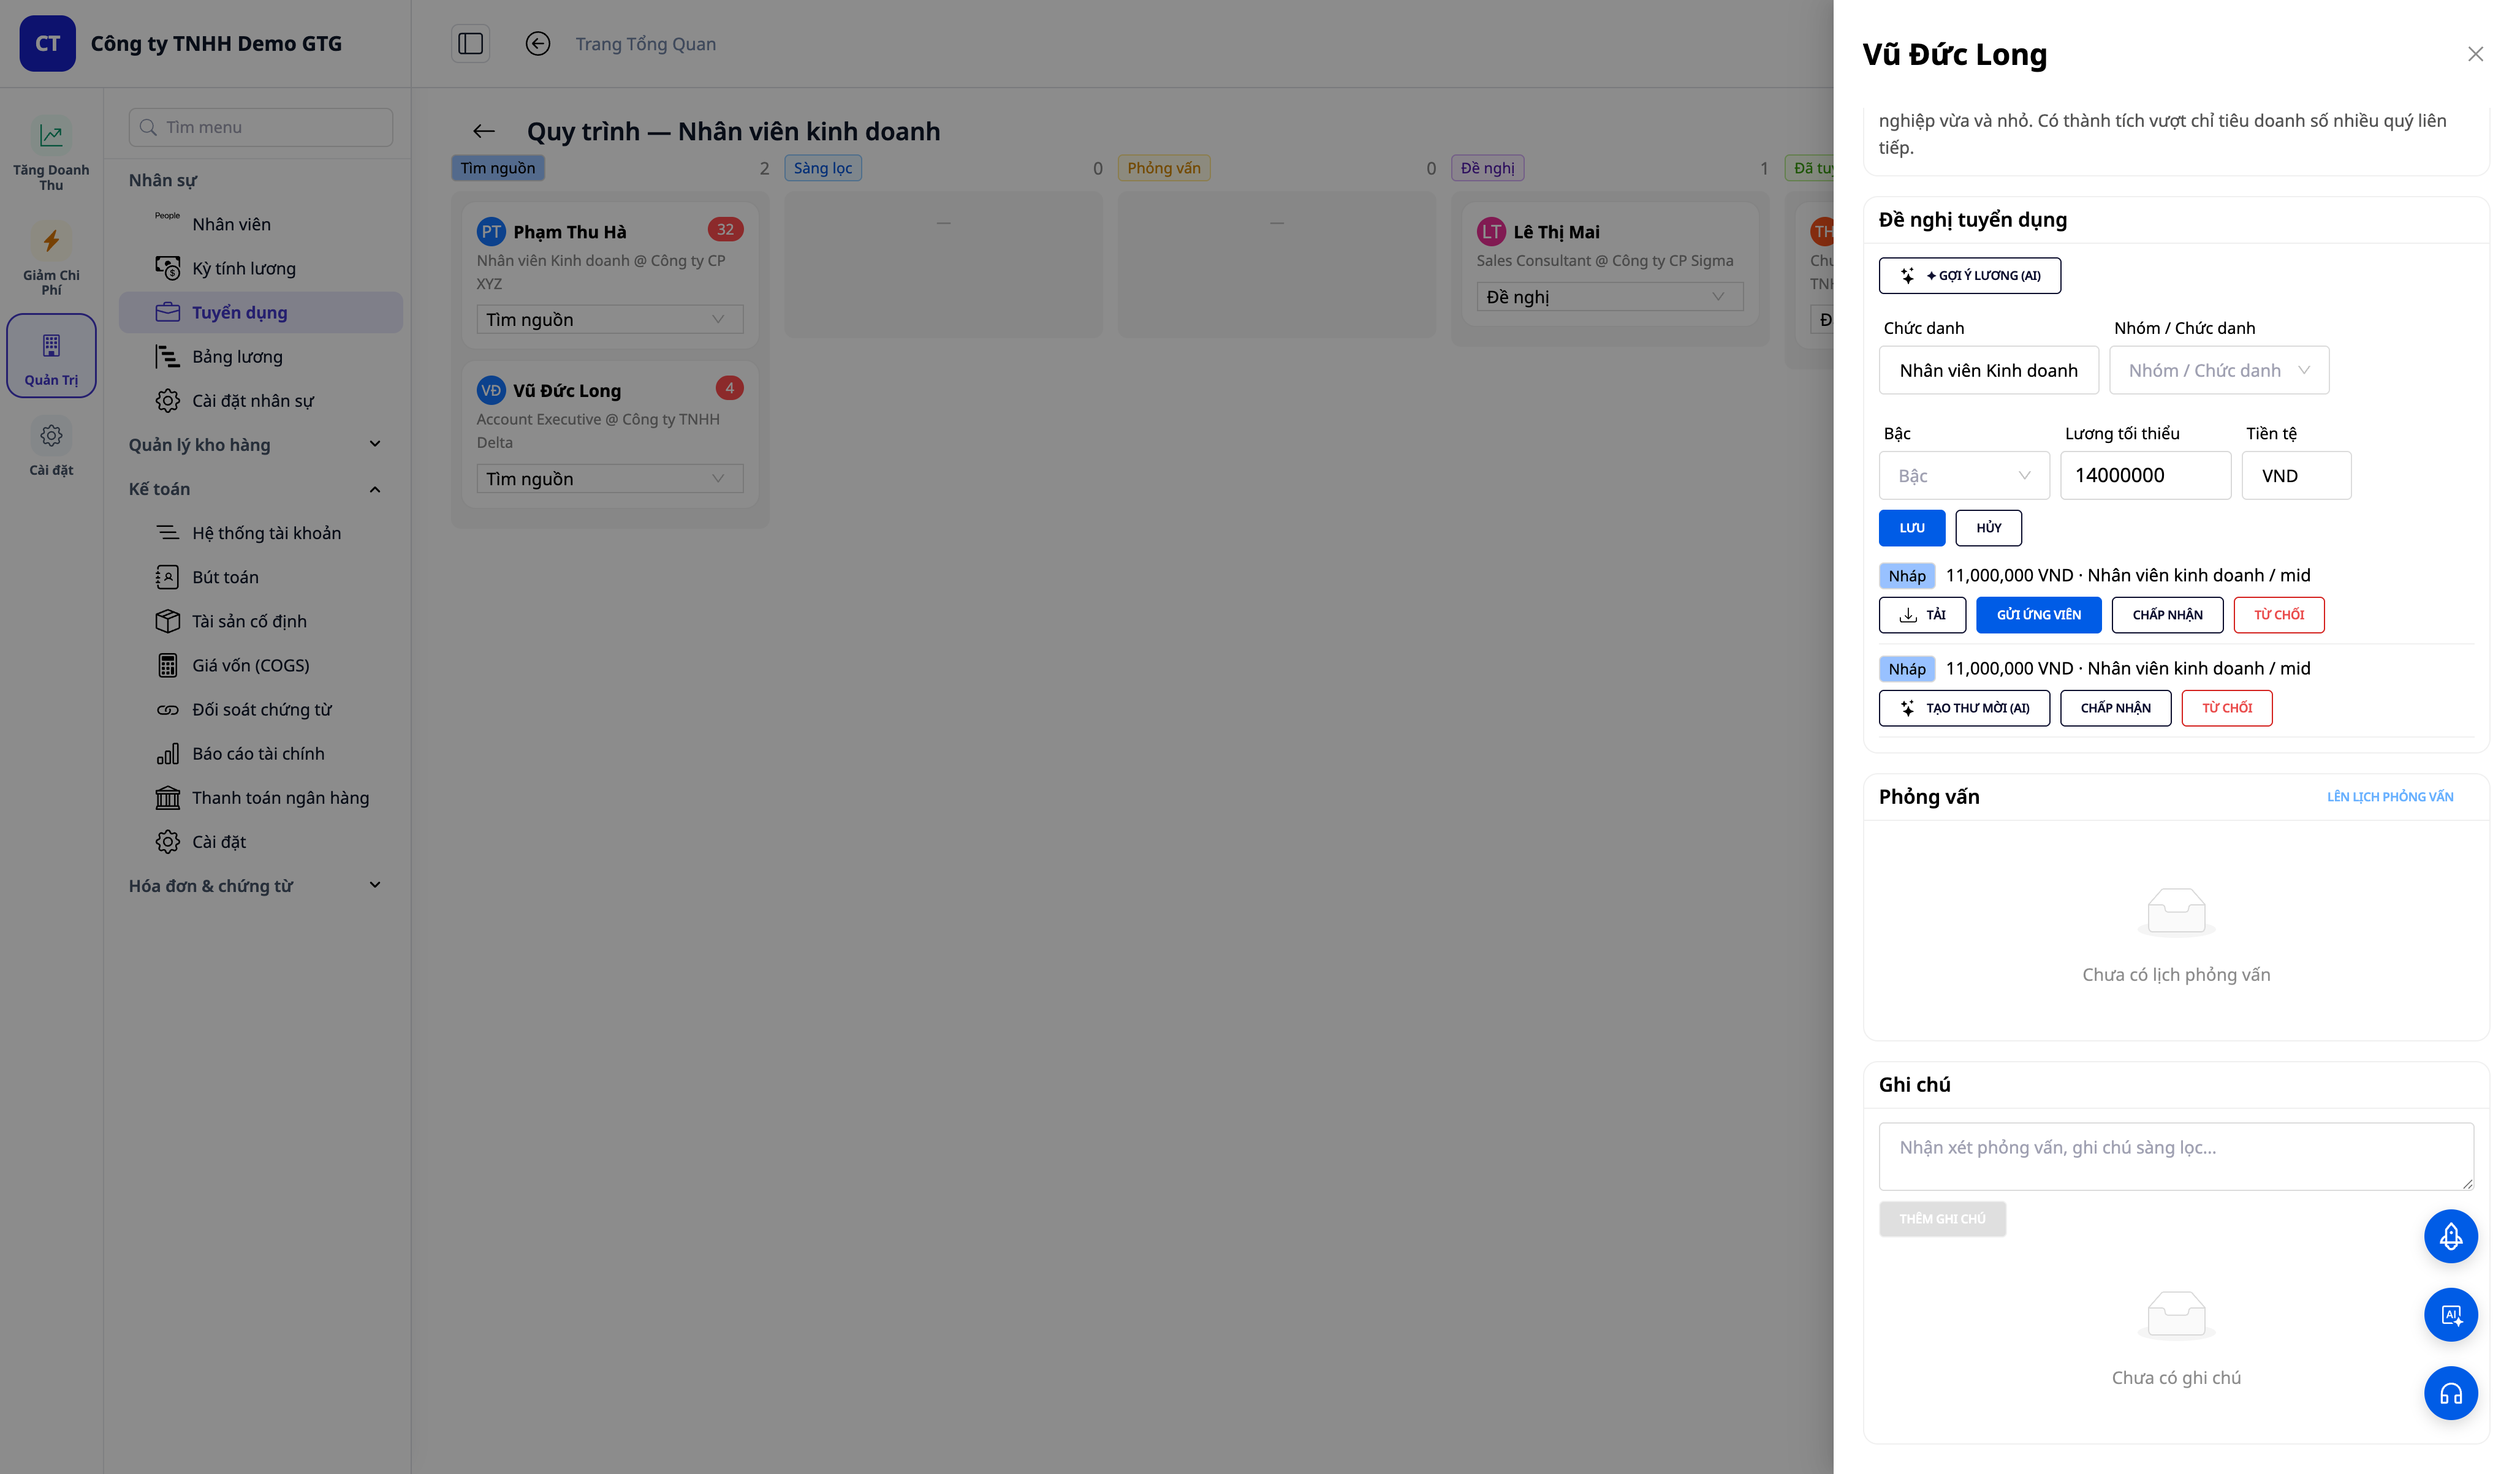The image size is (2520, 1474).
Task: Click LƯU button
Action: point(1911,527)
